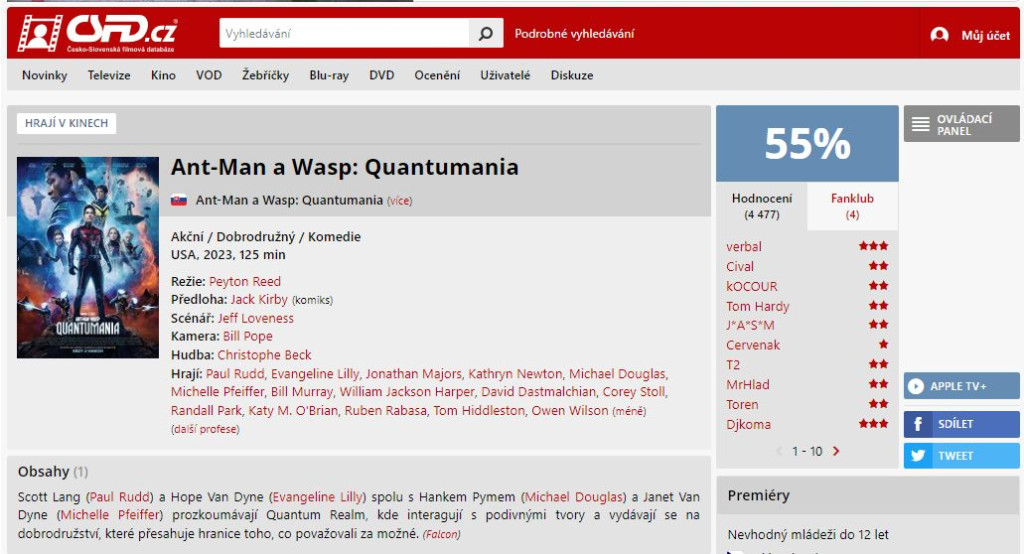
Task: Click the Ovládací panel button
Action: (961, 124)
